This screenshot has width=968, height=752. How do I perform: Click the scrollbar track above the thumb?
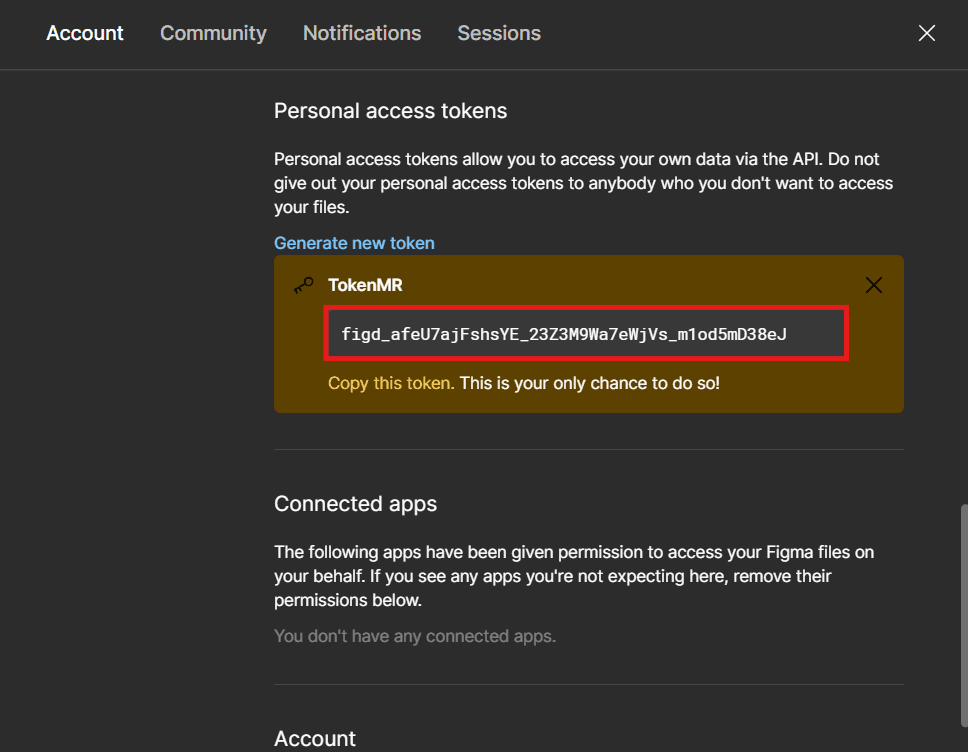(963, 300)
